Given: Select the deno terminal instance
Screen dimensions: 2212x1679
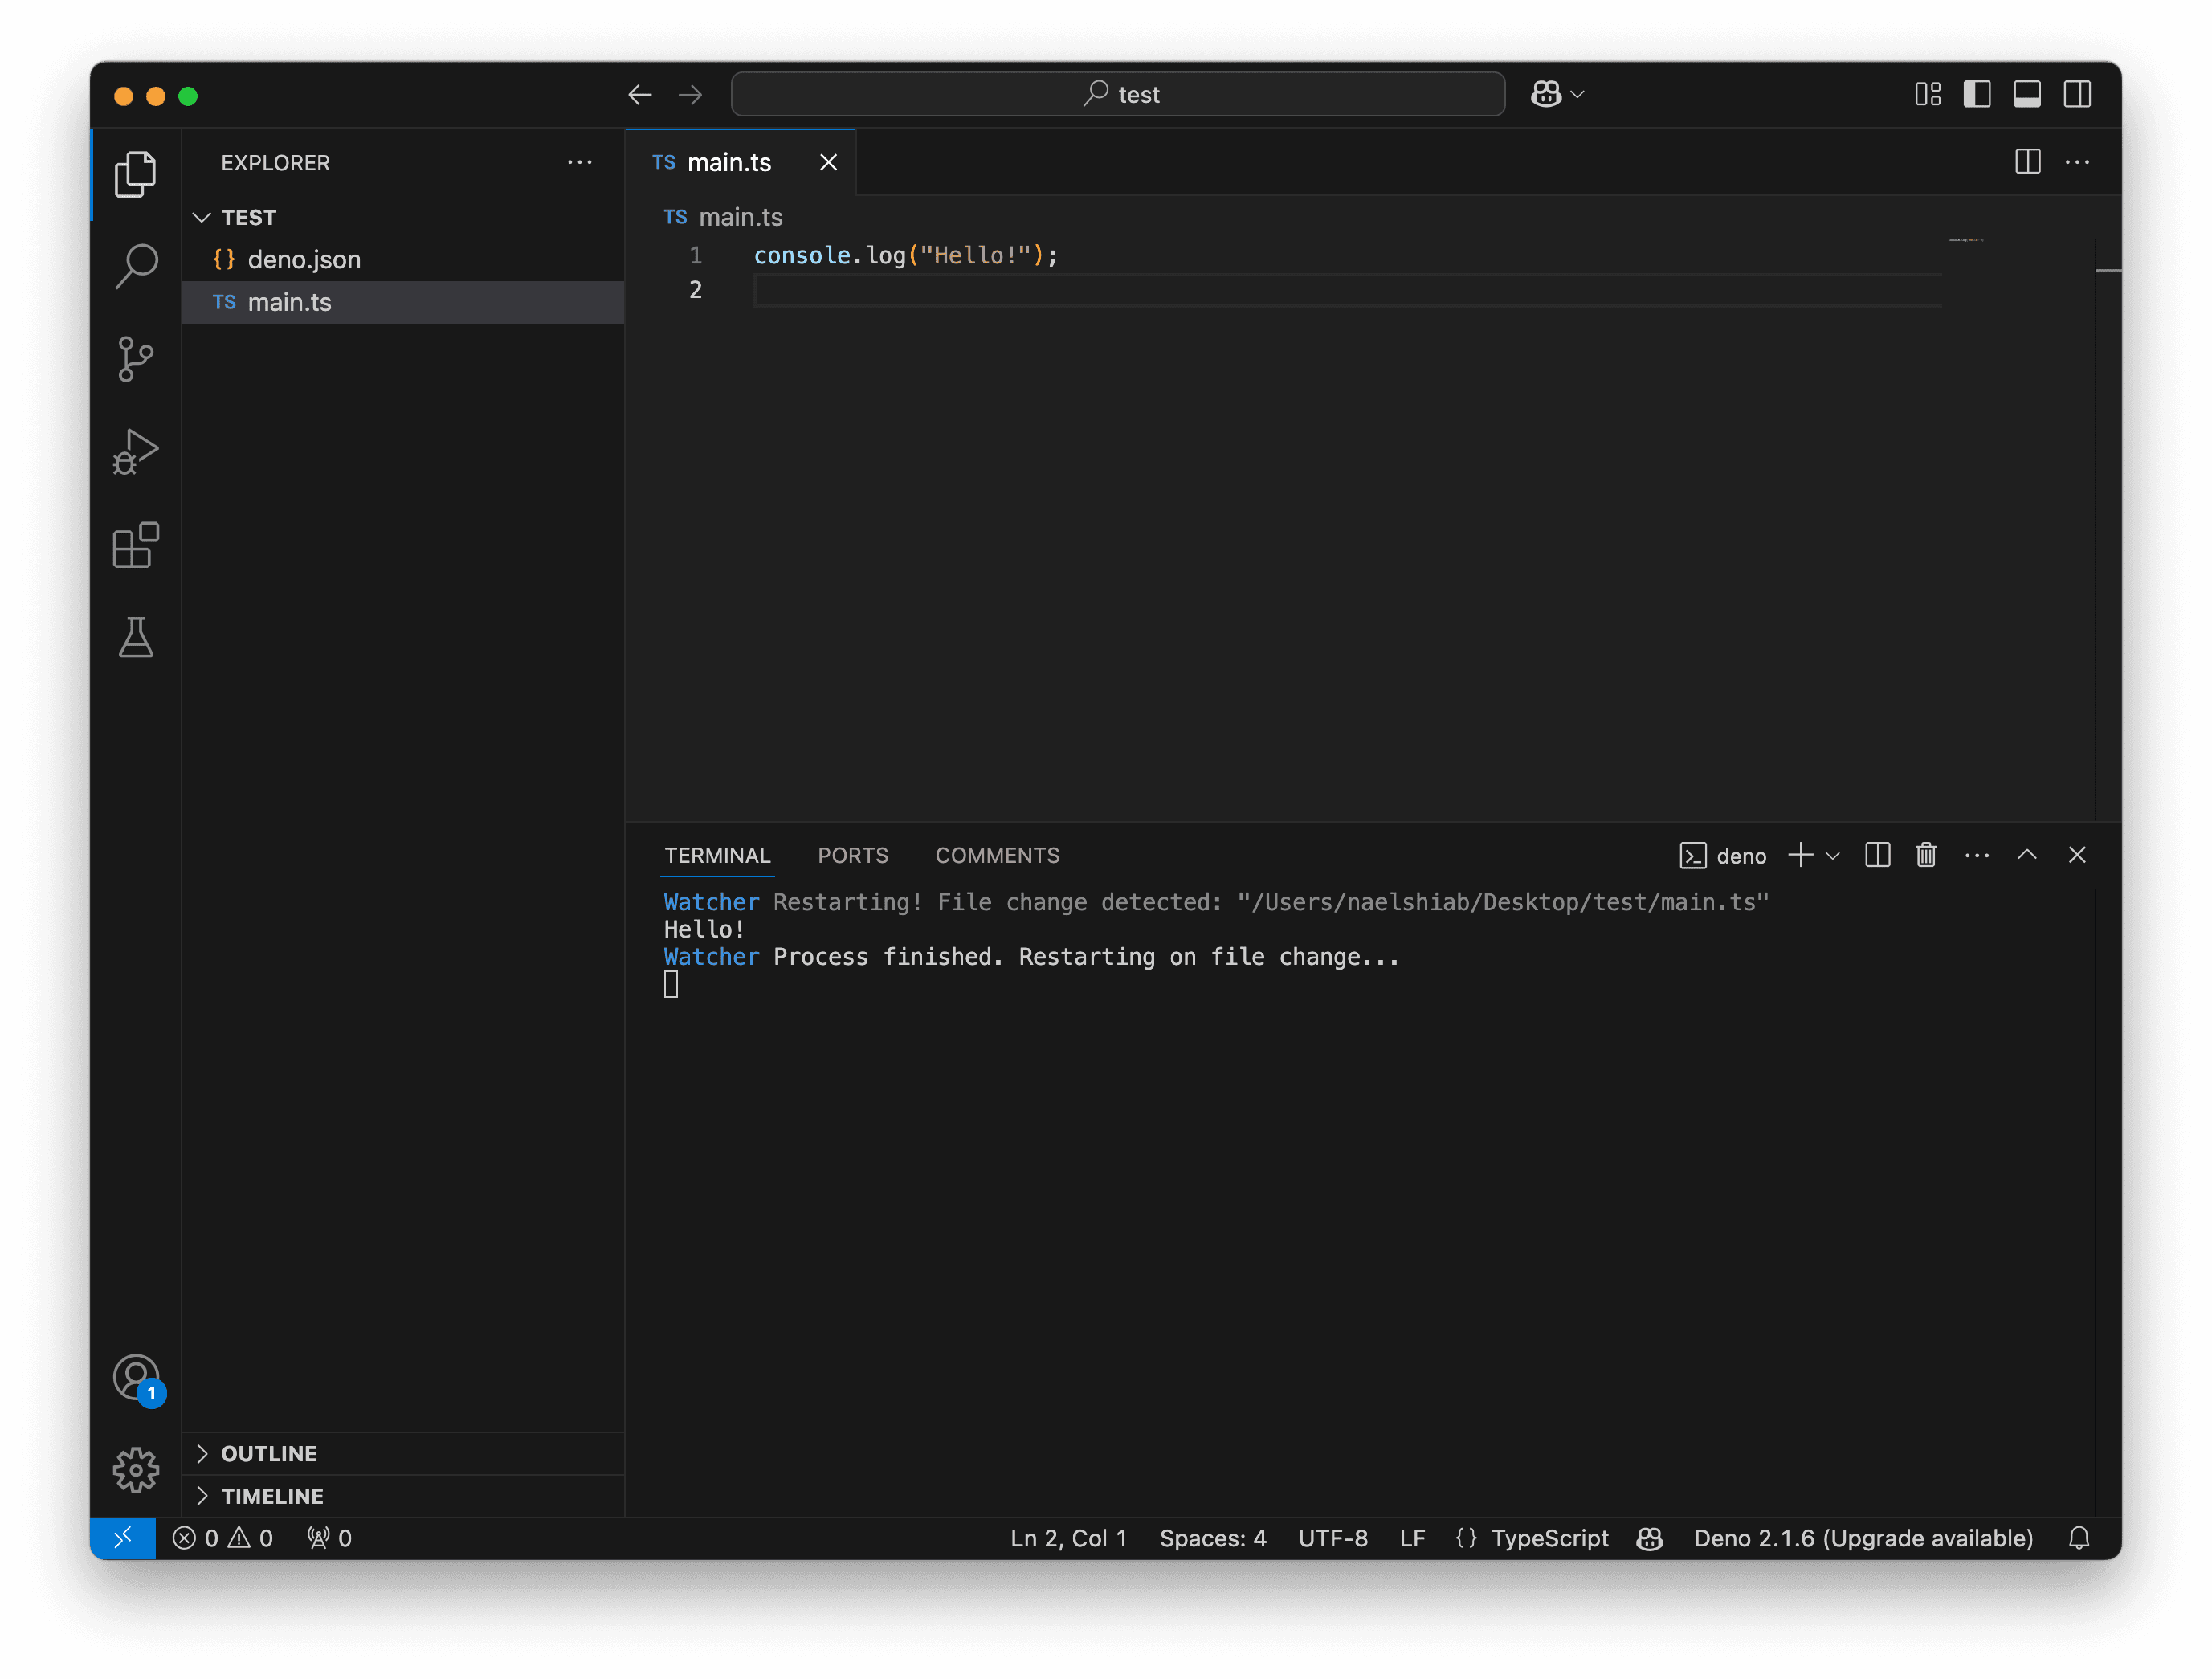Looking at the screenshot, I should [1723, 855].
